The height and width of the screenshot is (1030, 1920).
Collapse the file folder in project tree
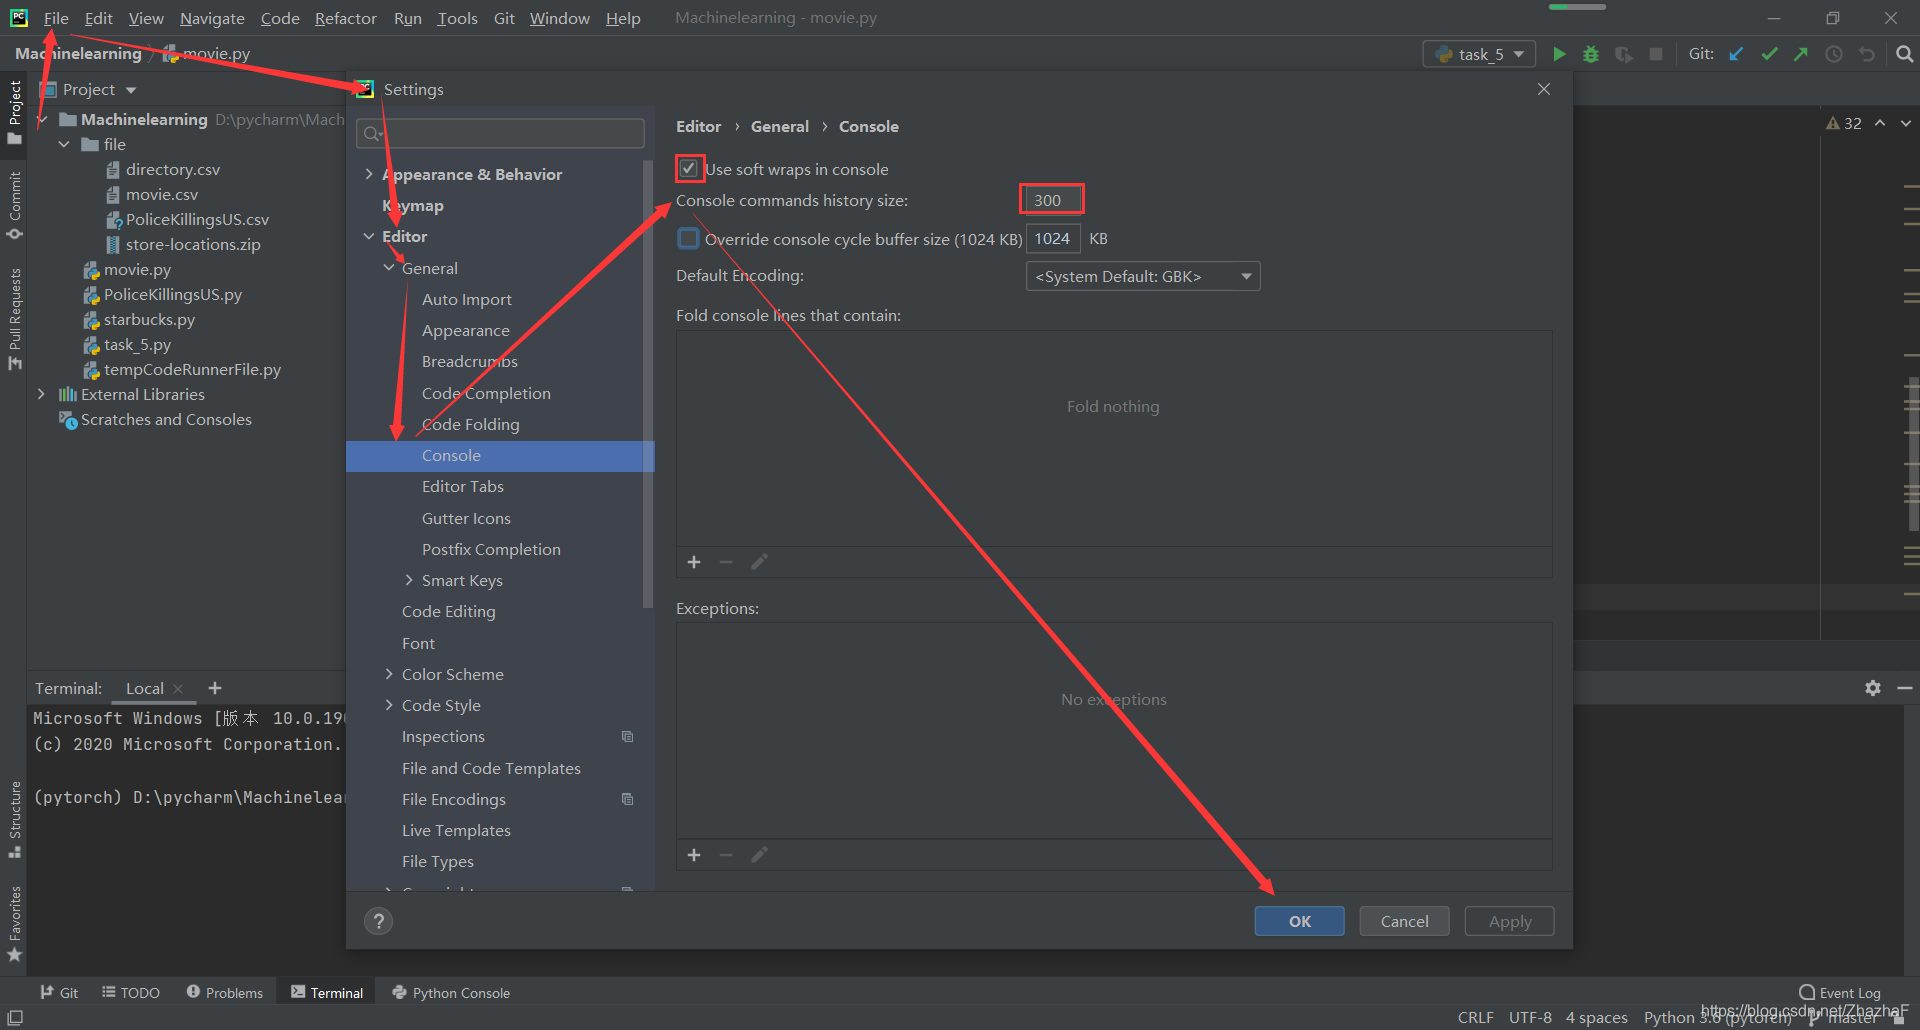[x=64, y=144]
